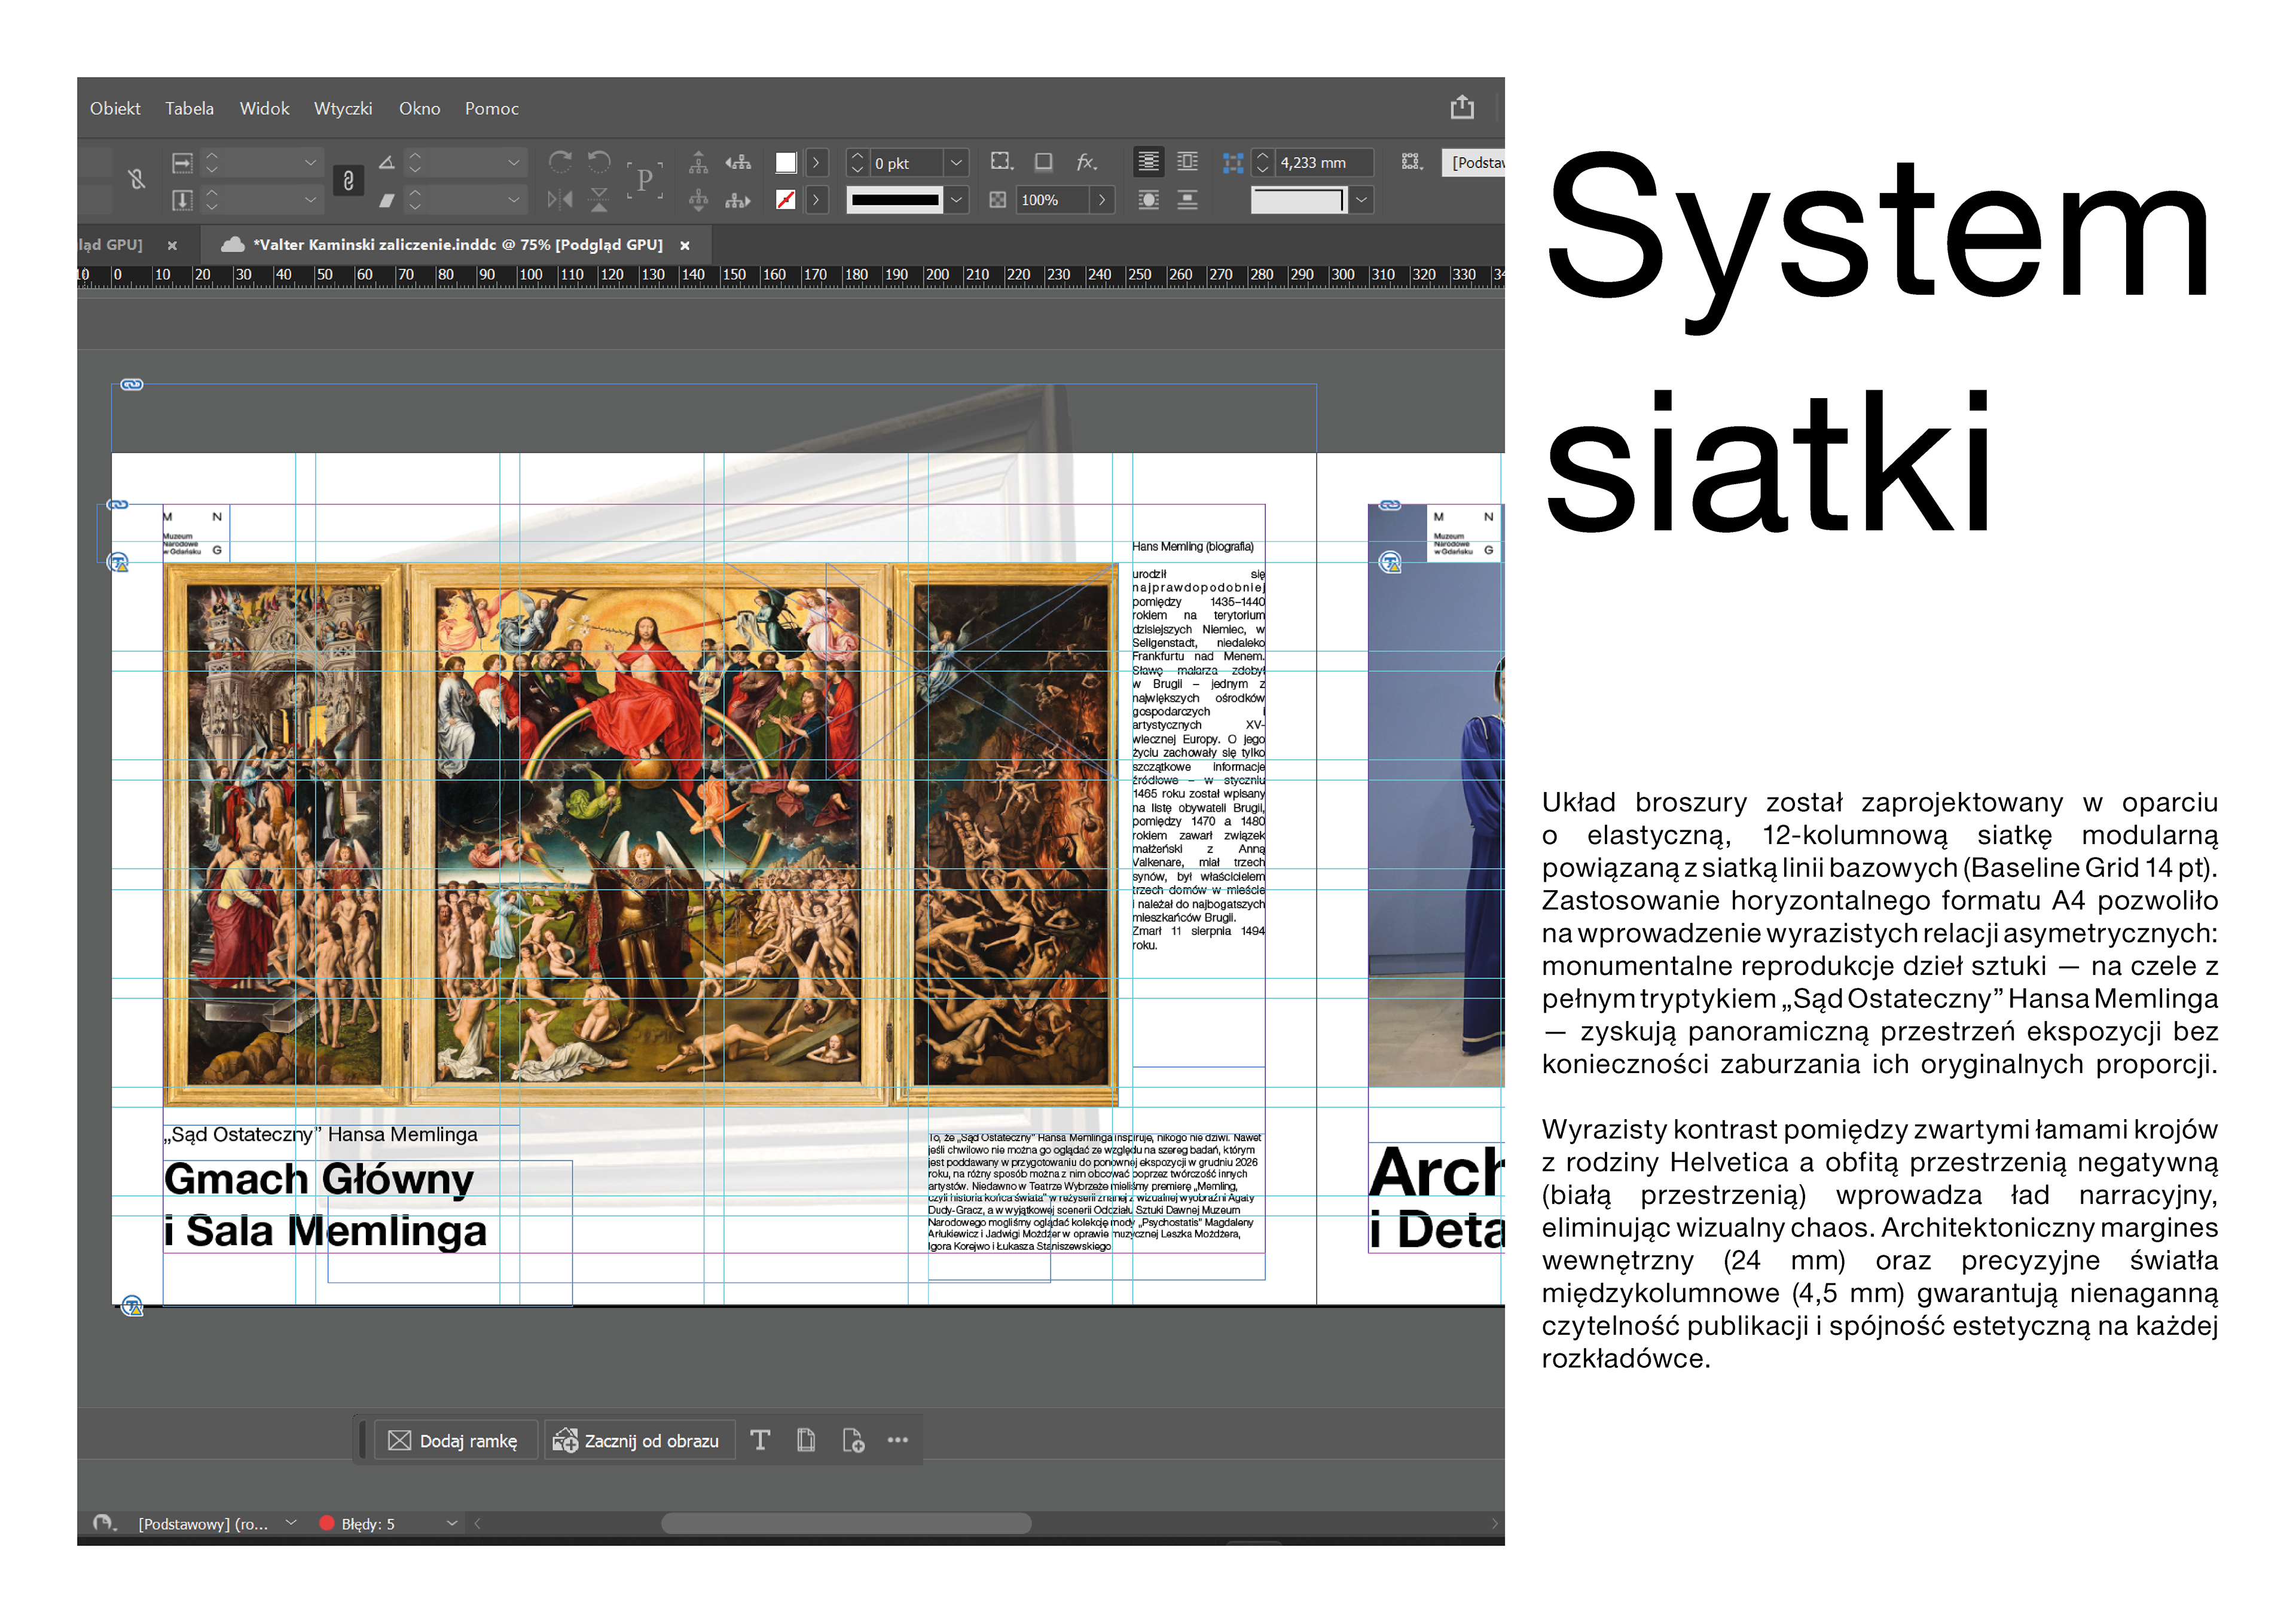Click the fill color white swatch
Viewport: 2296px width, 1623px height.
(x=786, y=162)
